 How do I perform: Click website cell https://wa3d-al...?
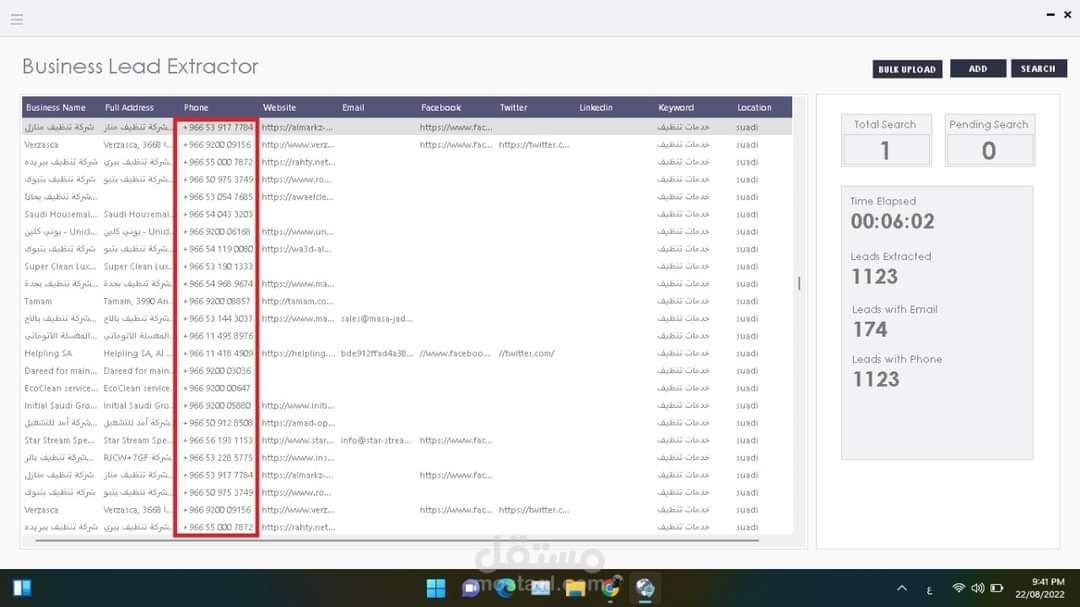point(297,249)
